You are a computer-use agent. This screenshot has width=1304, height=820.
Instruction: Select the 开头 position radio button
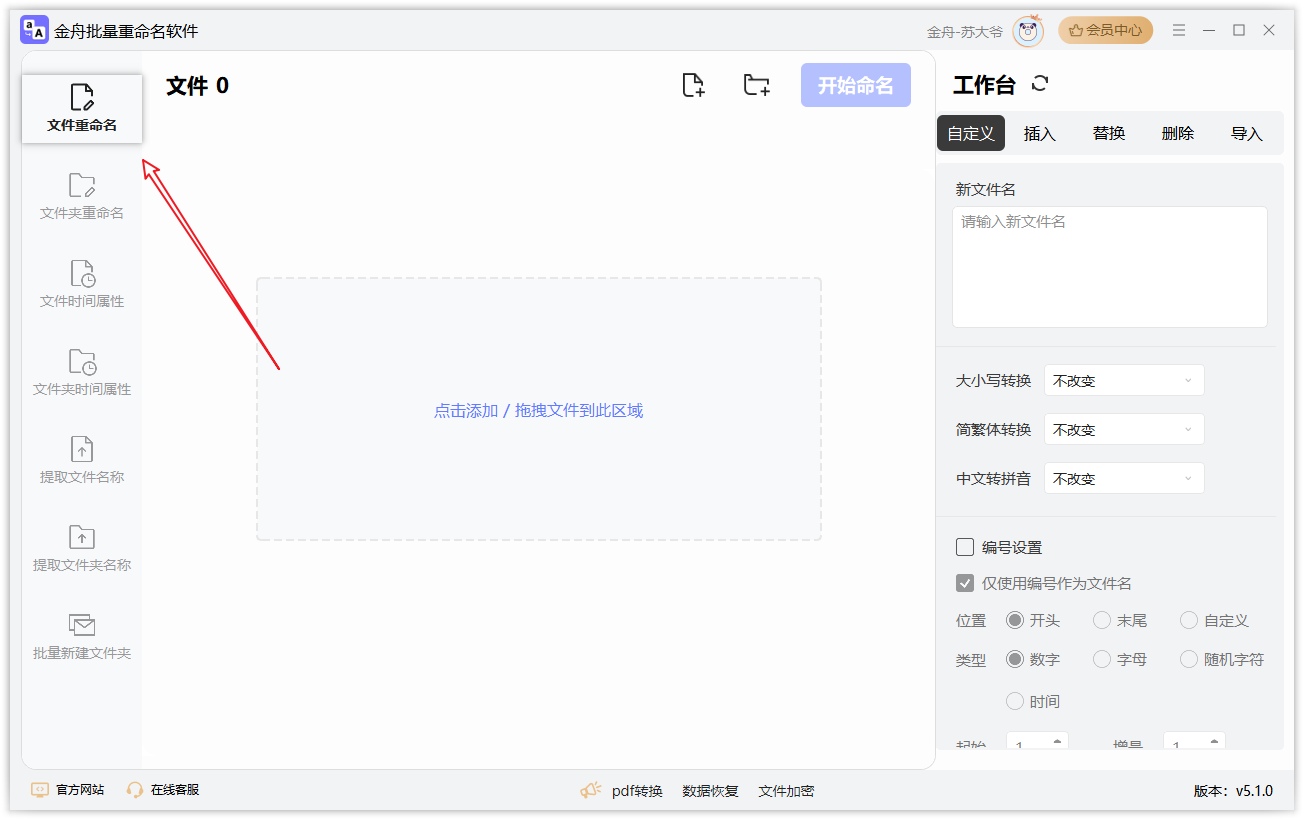click(1015, 620)
